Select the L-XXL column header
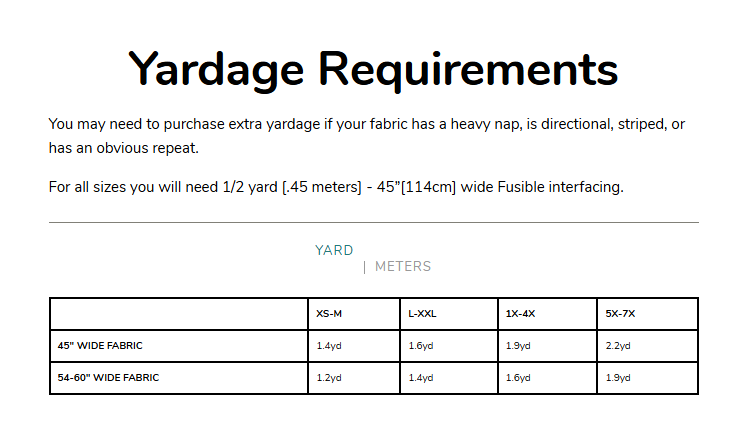This screenshot has height=424, width=748. click(422, 314)
